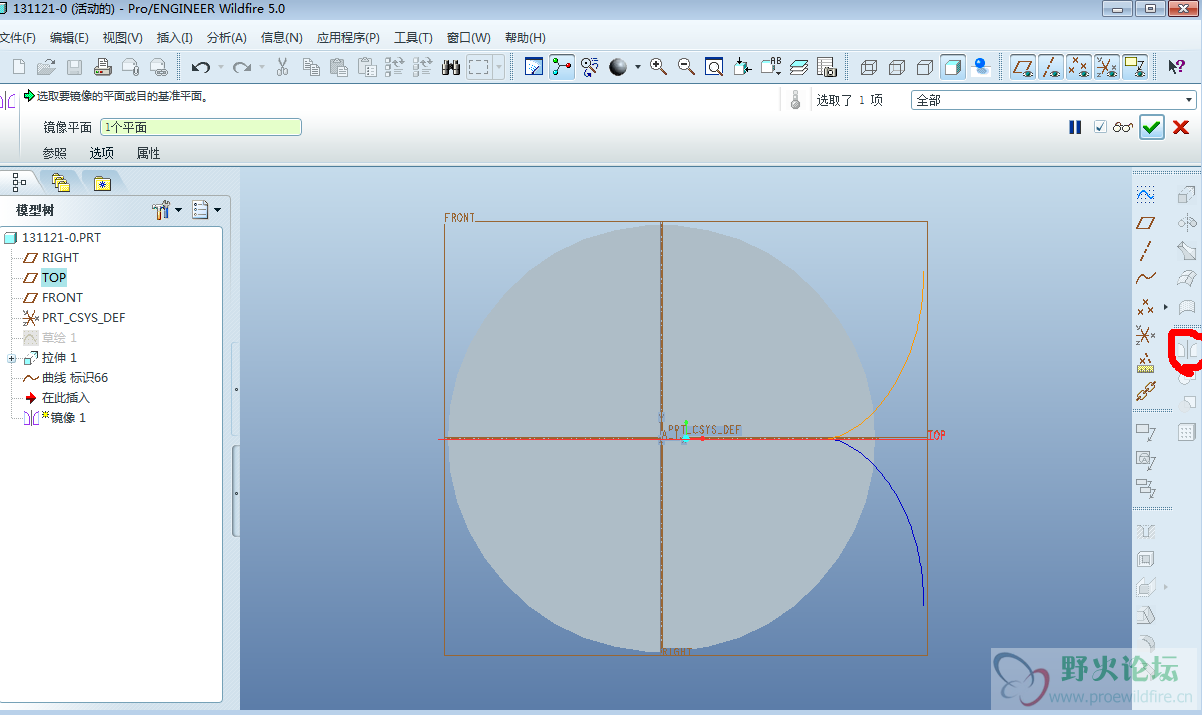Image resolution: width=1202 pixels, height=715 pixels.
Task: Click the New file icon
Action: click(x=18, y=67)
